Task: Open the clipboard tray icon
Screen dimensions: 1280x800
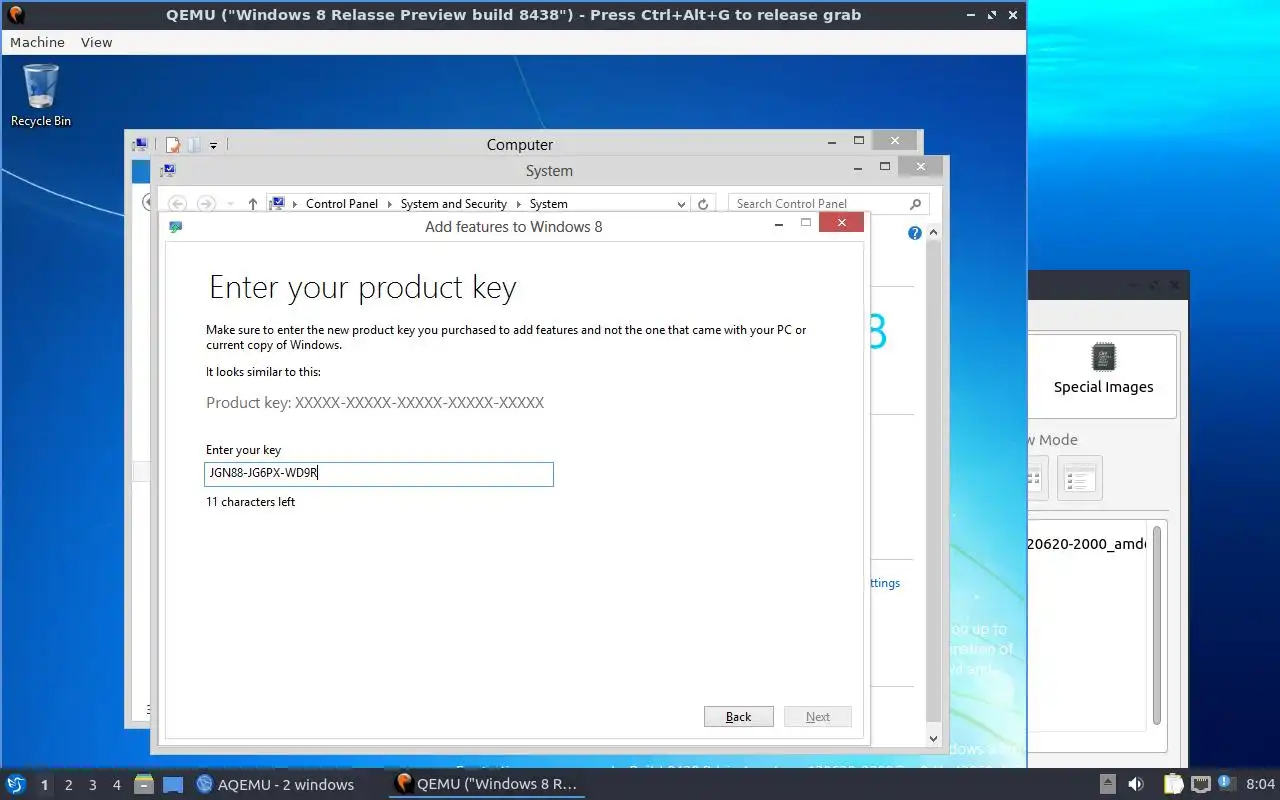Action: pyautogui.click(x=1173, y=784)
